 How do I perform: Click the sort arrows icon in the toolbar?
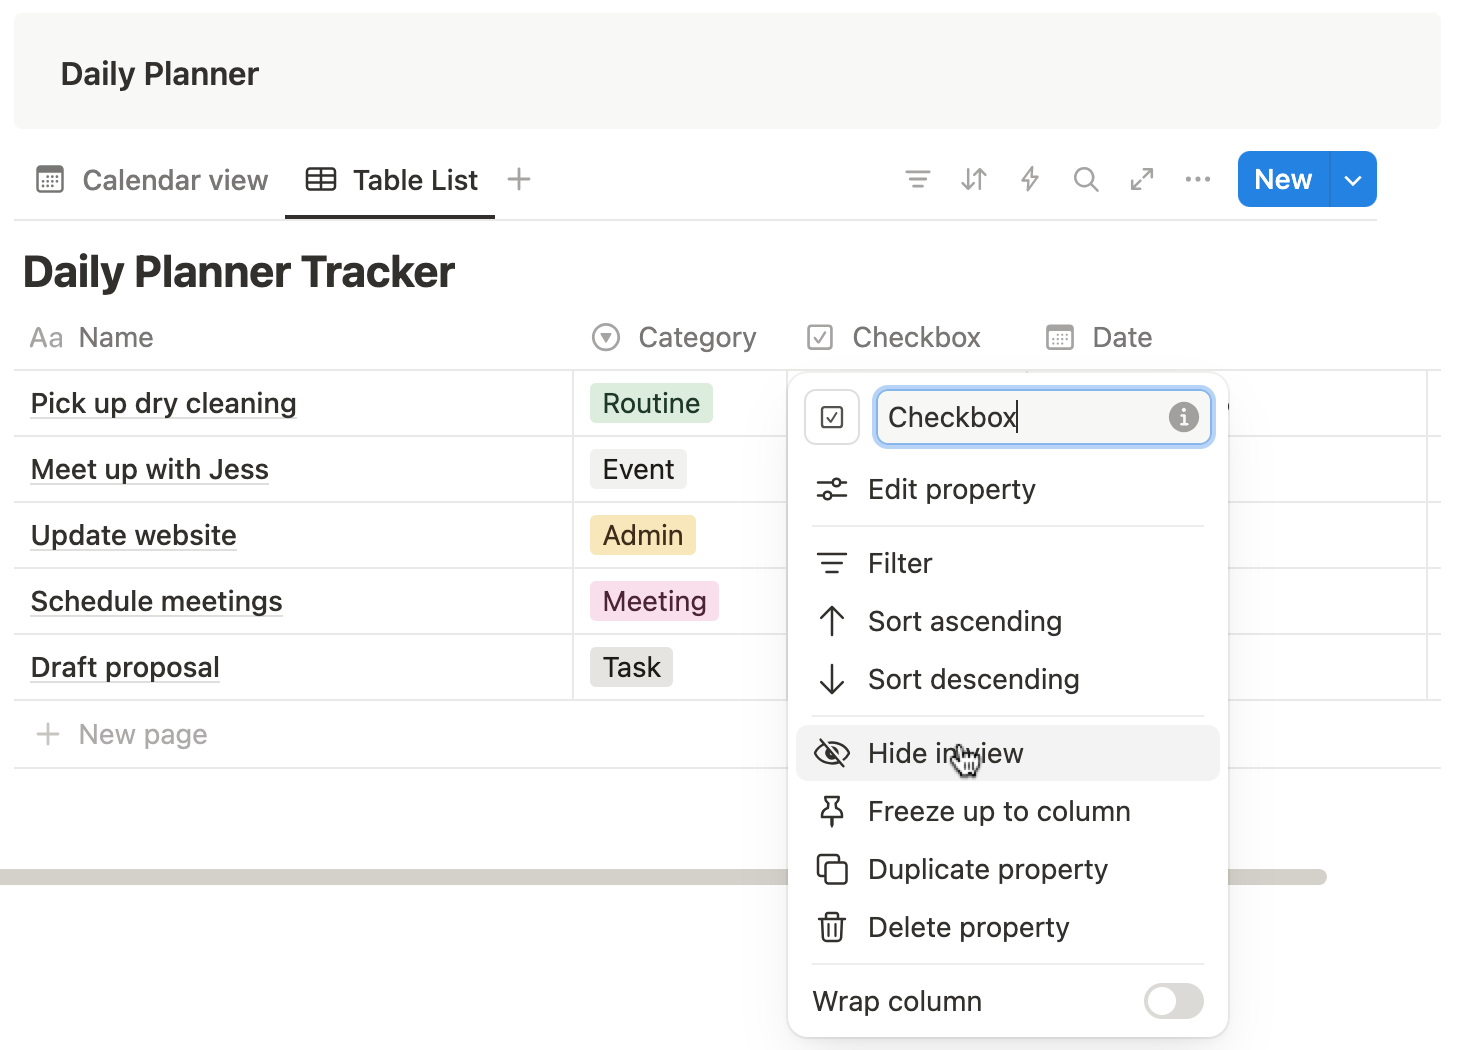pyautogui.click(x=973, y=180)
